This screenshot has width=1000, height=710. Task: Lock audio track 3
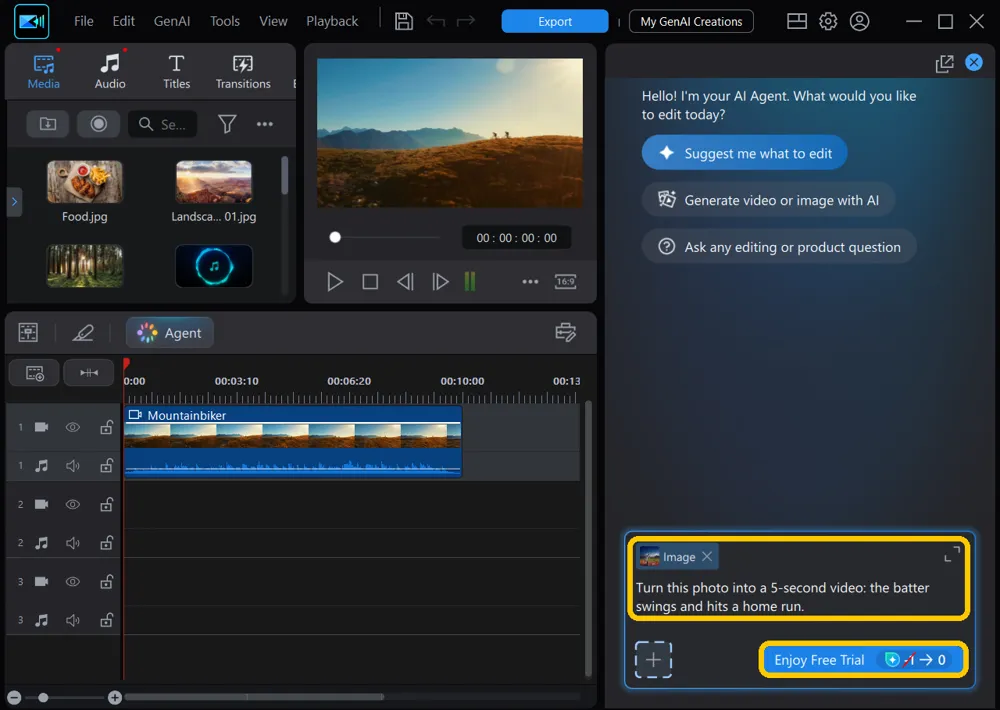point(107,620)
